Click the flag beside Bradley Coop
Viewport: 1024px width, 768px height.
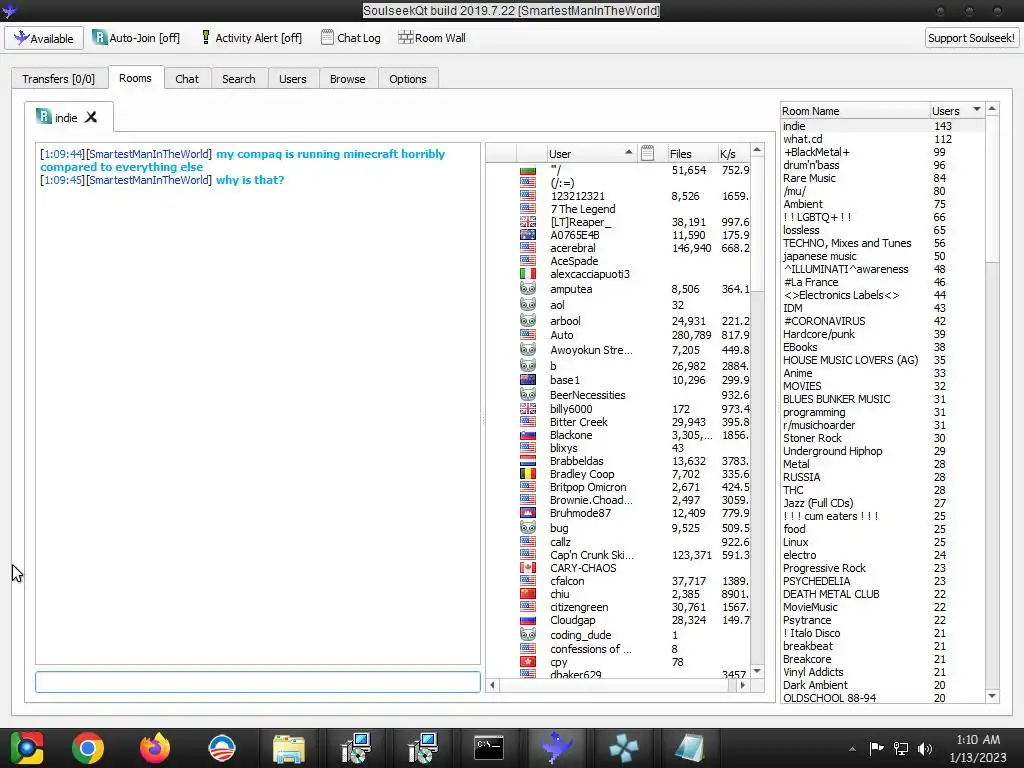tap(528, 474)
